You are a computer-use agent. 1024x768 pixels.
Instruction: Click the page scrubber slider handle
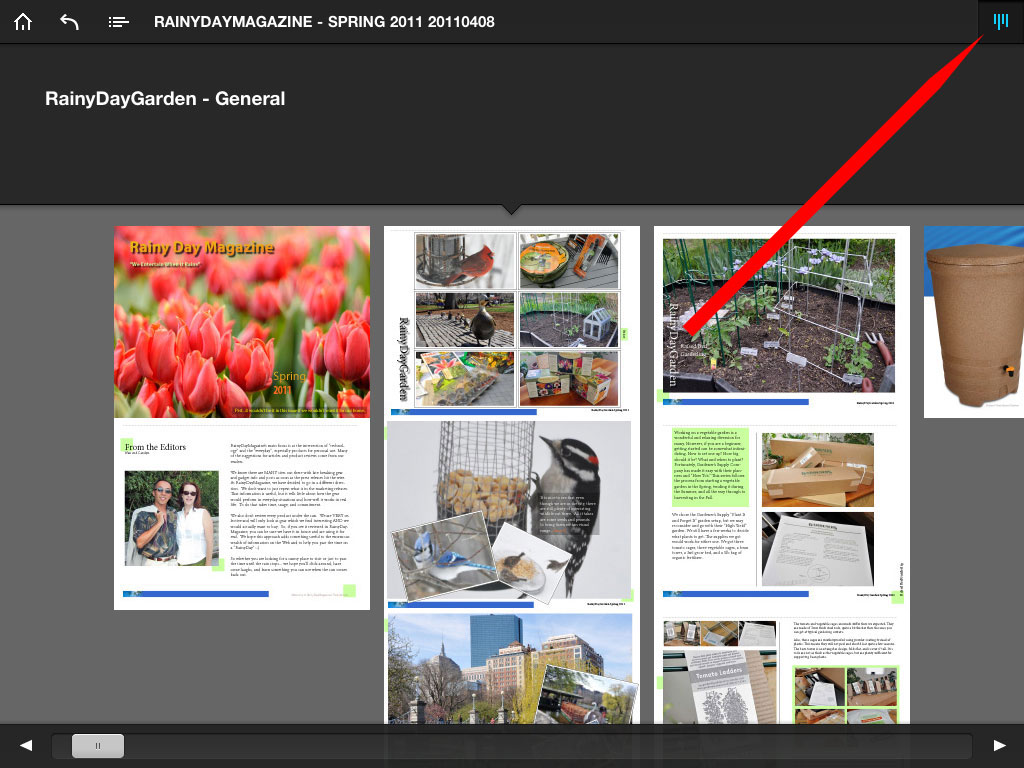tap(98, 746)
